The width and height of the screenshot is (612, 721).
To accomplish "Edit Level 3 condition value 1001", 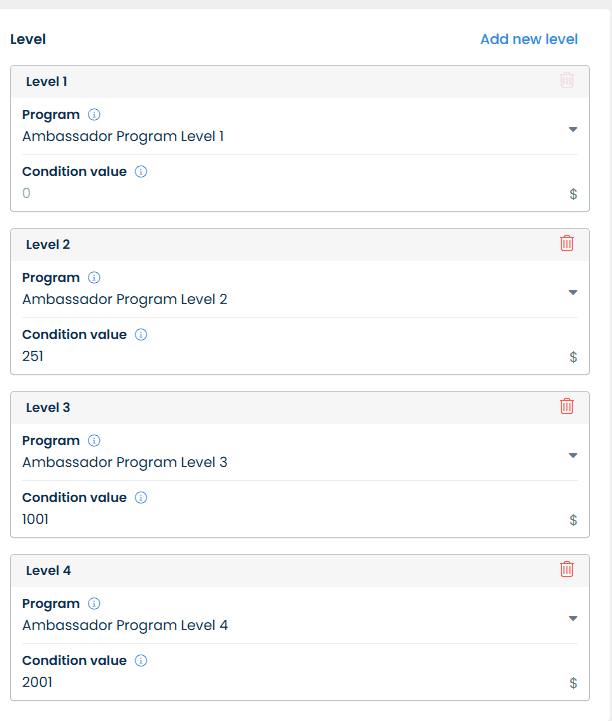I will click(x=294, y=519).
